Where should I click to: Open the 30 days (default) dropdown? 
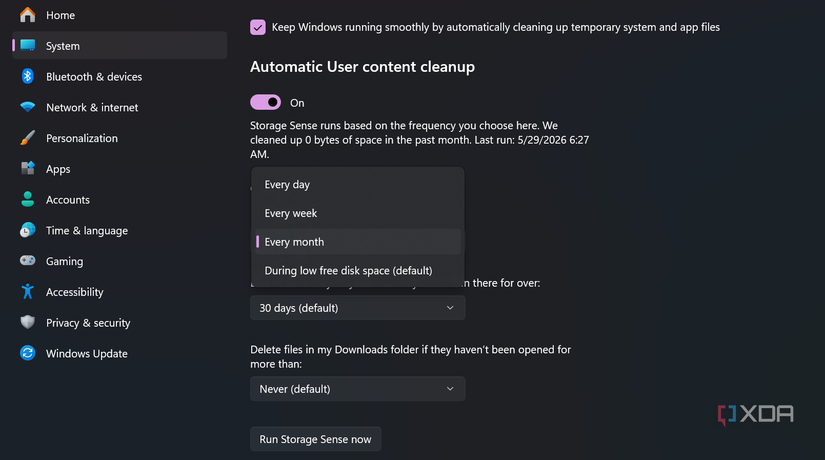pos(358,308)
